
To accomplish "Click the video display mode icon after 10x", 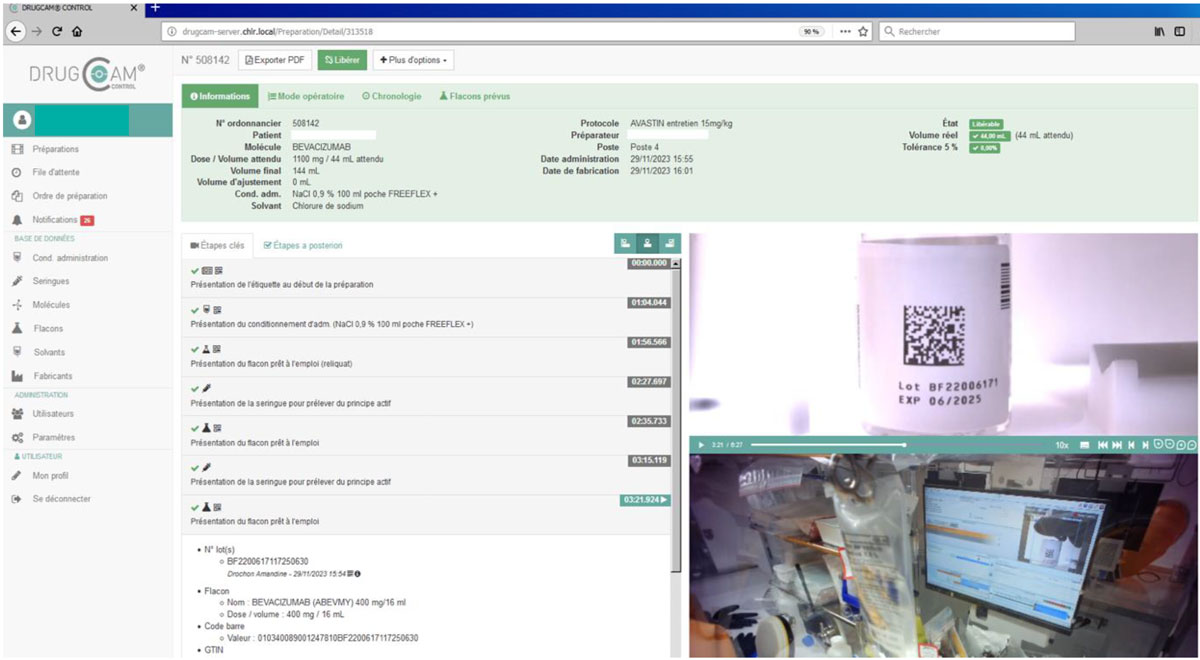I will point(1084,445).
